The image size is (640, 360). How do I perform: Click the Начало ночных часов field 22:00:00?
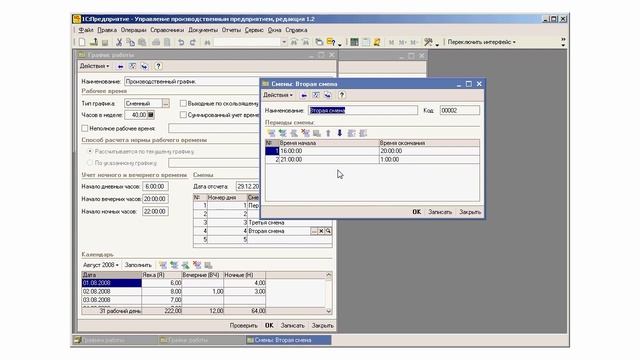(155, 211)
